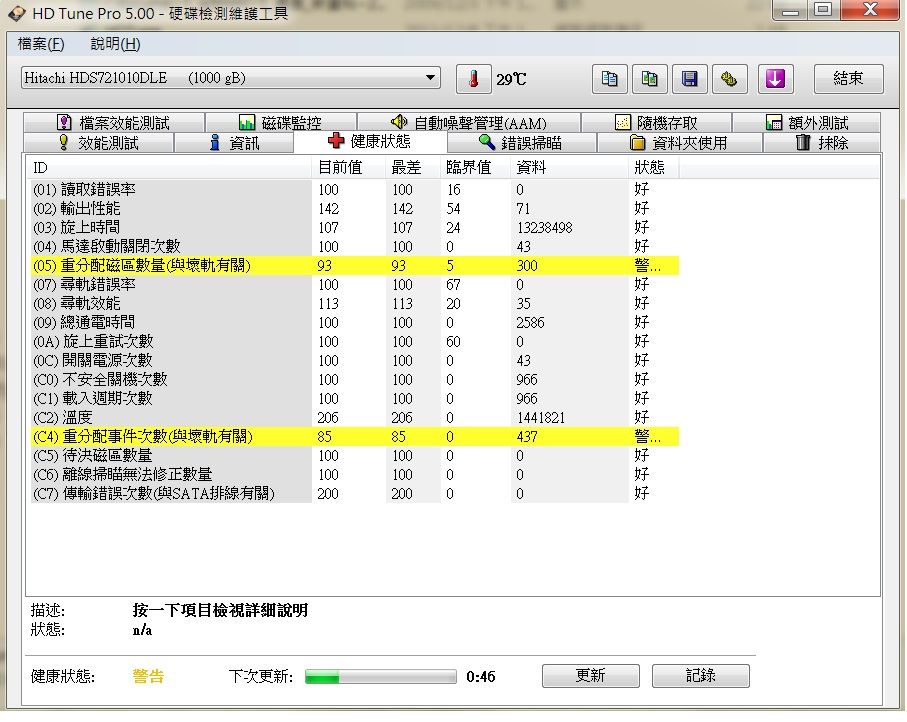
Task: Select the (C1) 載入週期次數 row
Action: coord(355,399)
